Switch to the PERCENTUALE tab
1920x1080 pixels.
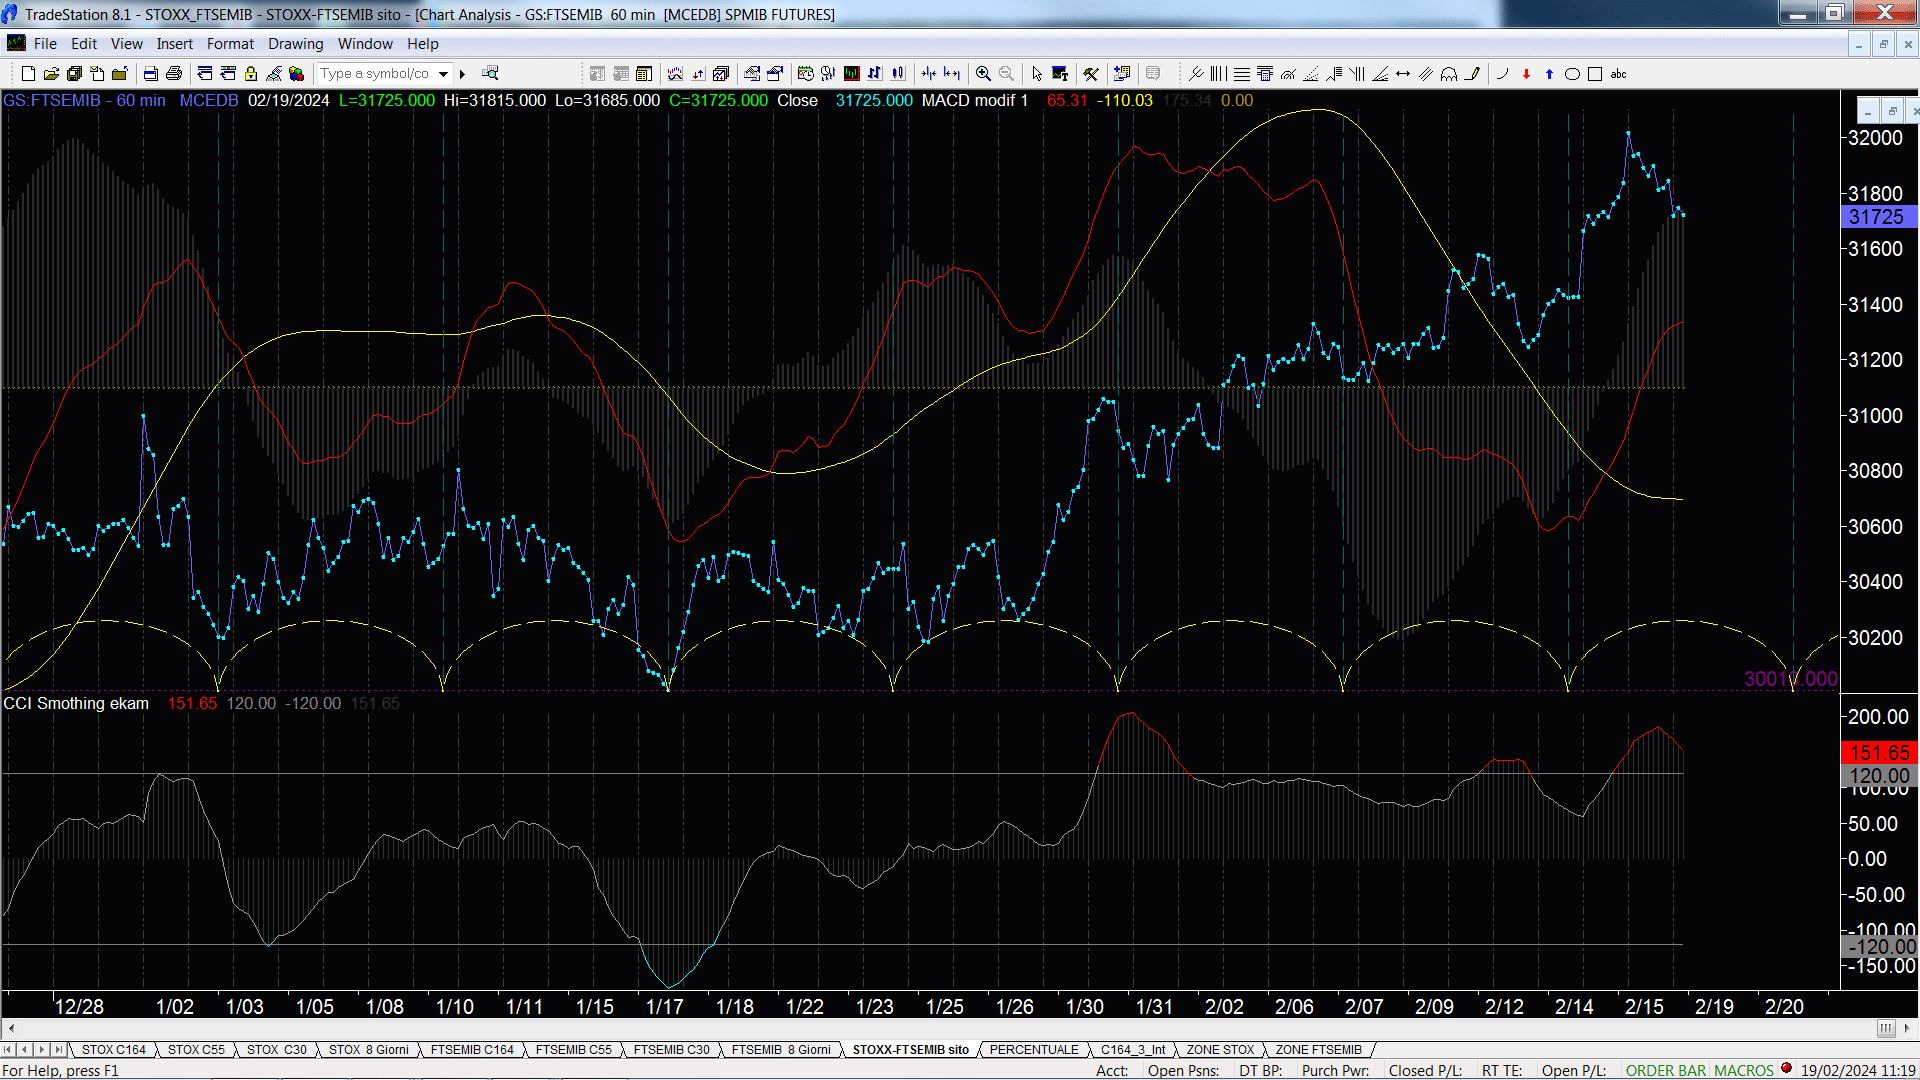point(1034,1050)
